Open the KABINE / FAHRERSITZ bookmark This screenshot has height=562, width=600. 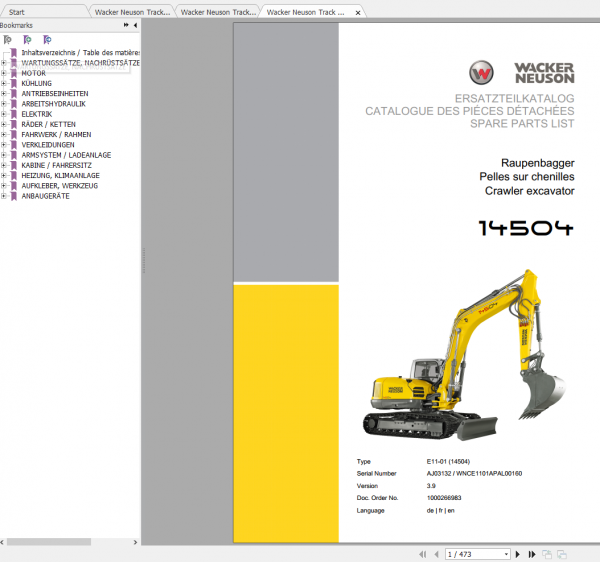pyautogui.click(x=57, y=165)
